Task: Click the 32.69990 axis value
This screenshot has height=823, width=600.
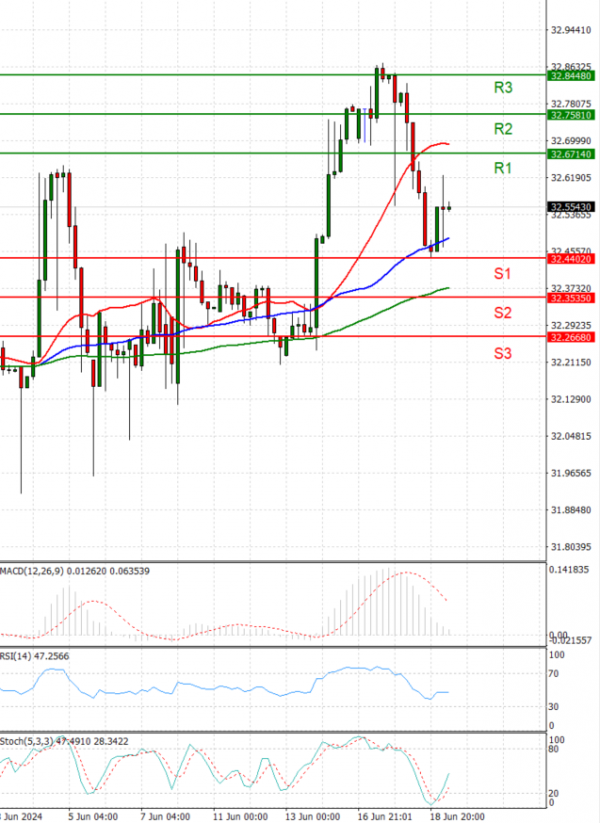Action: 571,141
